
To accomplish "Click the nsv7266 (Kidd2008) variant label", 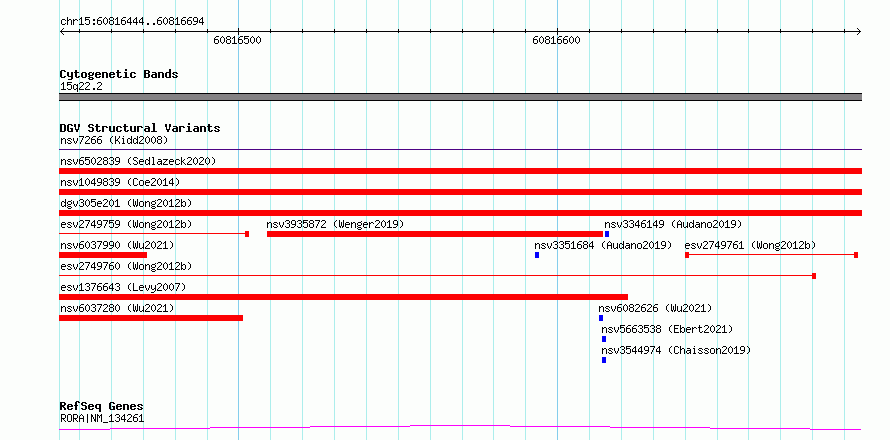I will tap(114, 140).
